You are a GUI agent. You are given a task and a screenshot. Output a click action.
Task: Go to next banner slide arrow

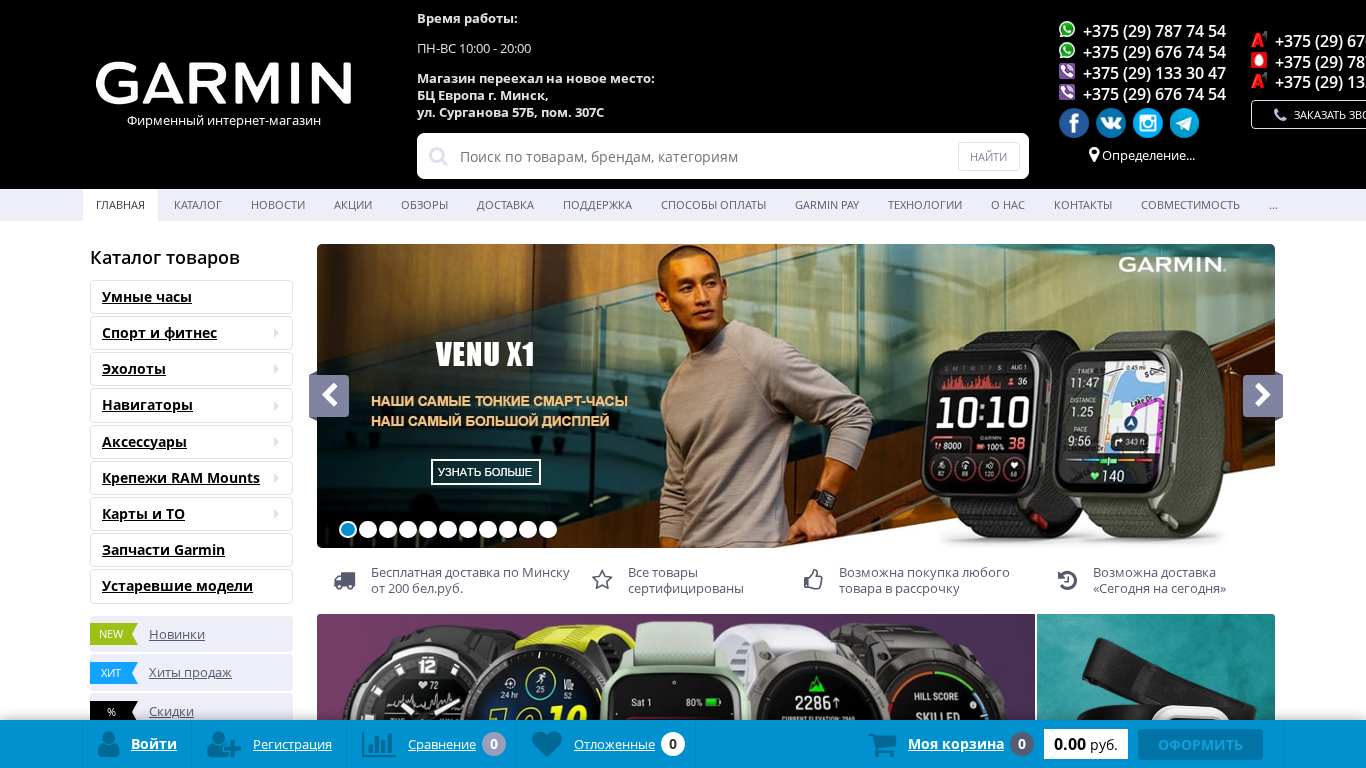(x=1263, y=396)
